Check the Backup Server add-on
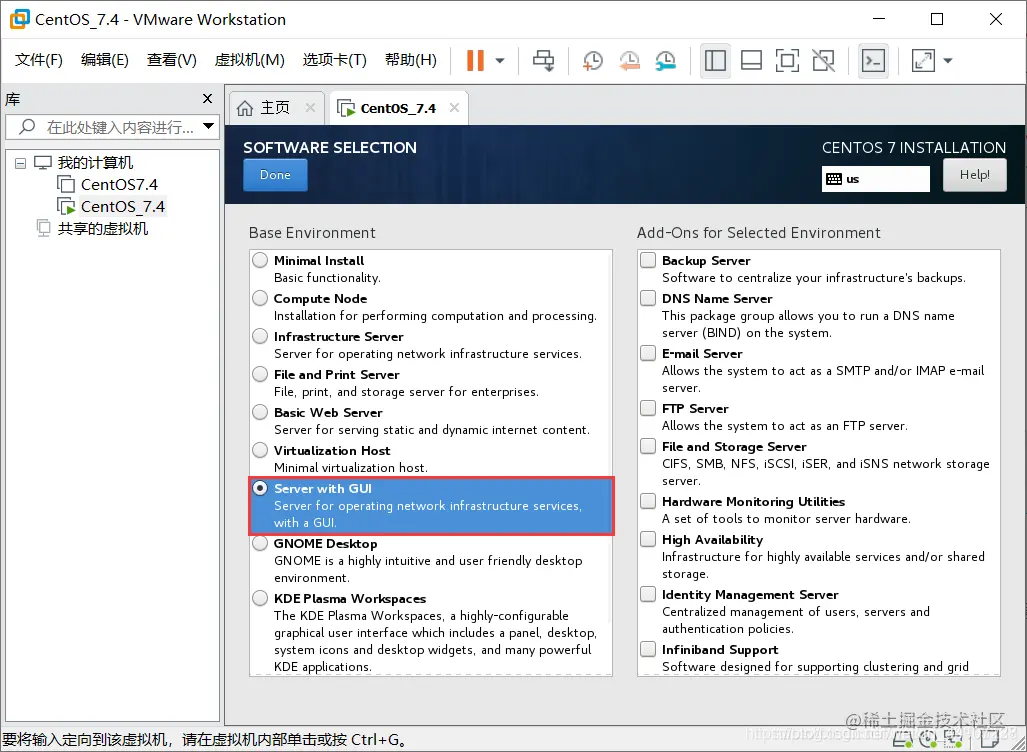This screenshot has height=752, width=1027. tap(648, 260)
